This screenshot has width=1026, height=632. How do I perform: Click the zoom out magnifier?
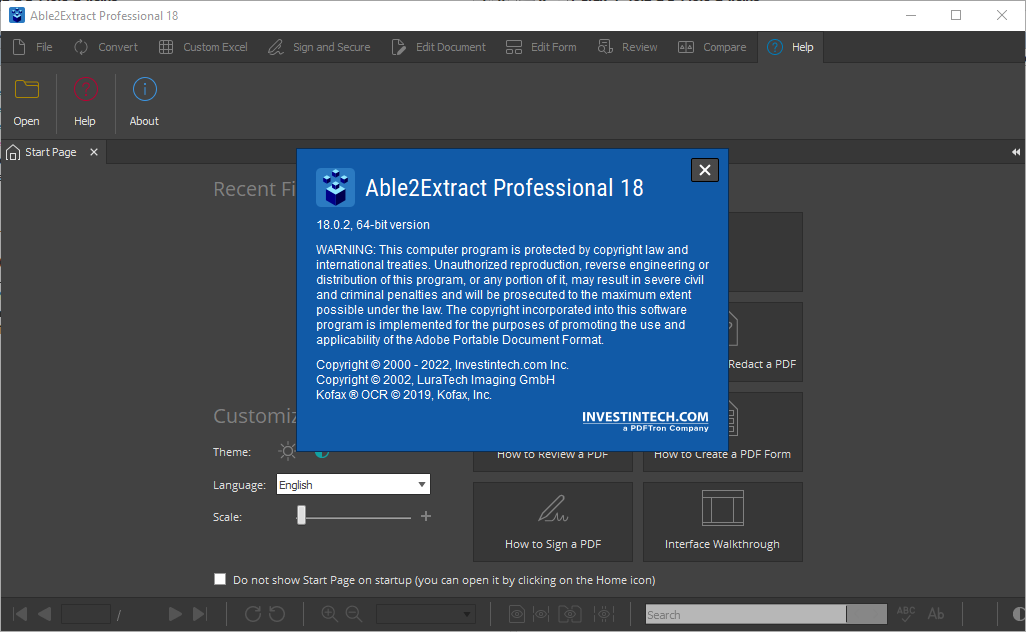click(x=354, y=614)
